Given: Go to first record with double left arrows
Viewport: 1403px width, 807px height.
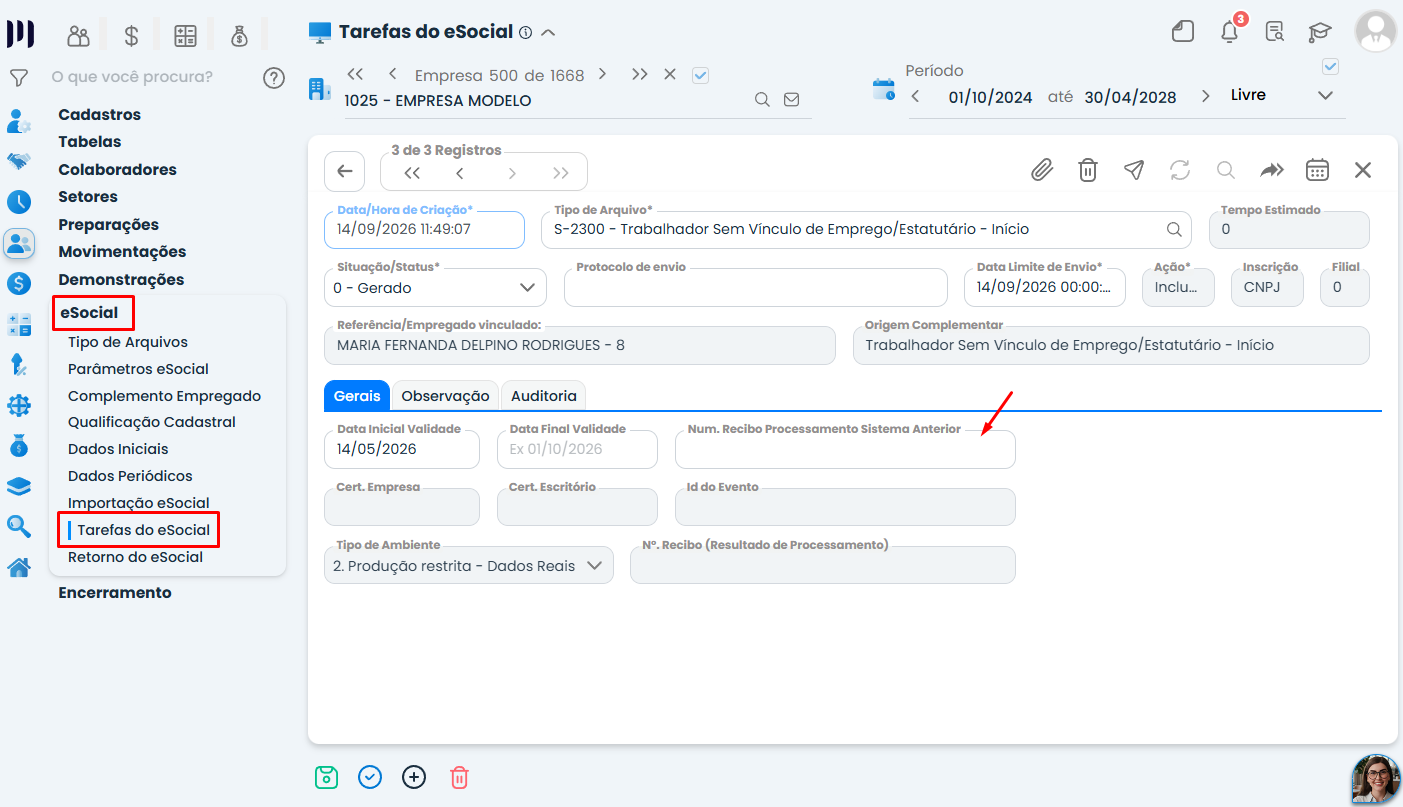Looking at the screenshot, I should 412,173.
